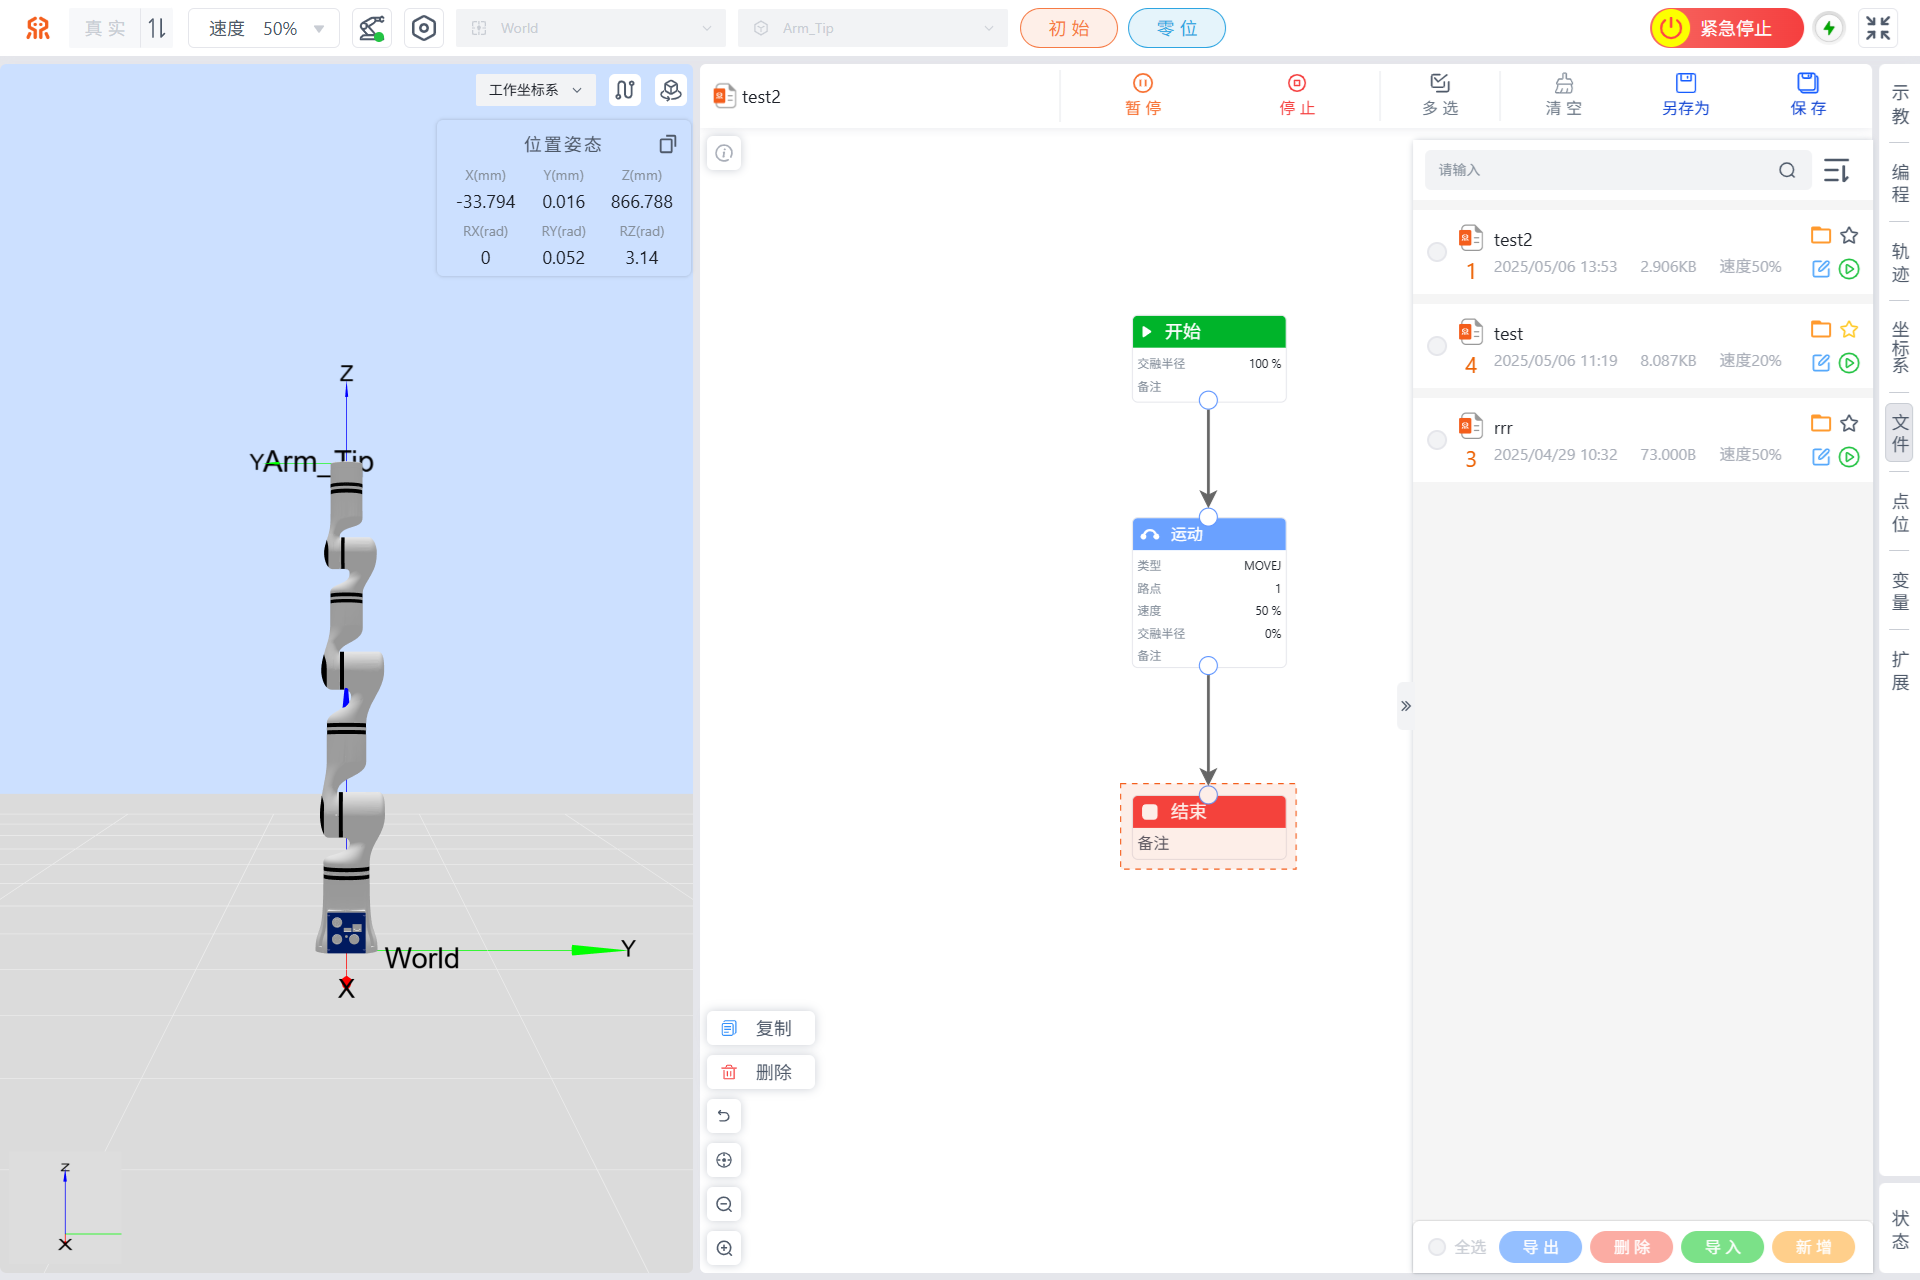The image size is (1920, 1280).
Task: Click the stop (停止) icon
Action: tap(1297, 83)
